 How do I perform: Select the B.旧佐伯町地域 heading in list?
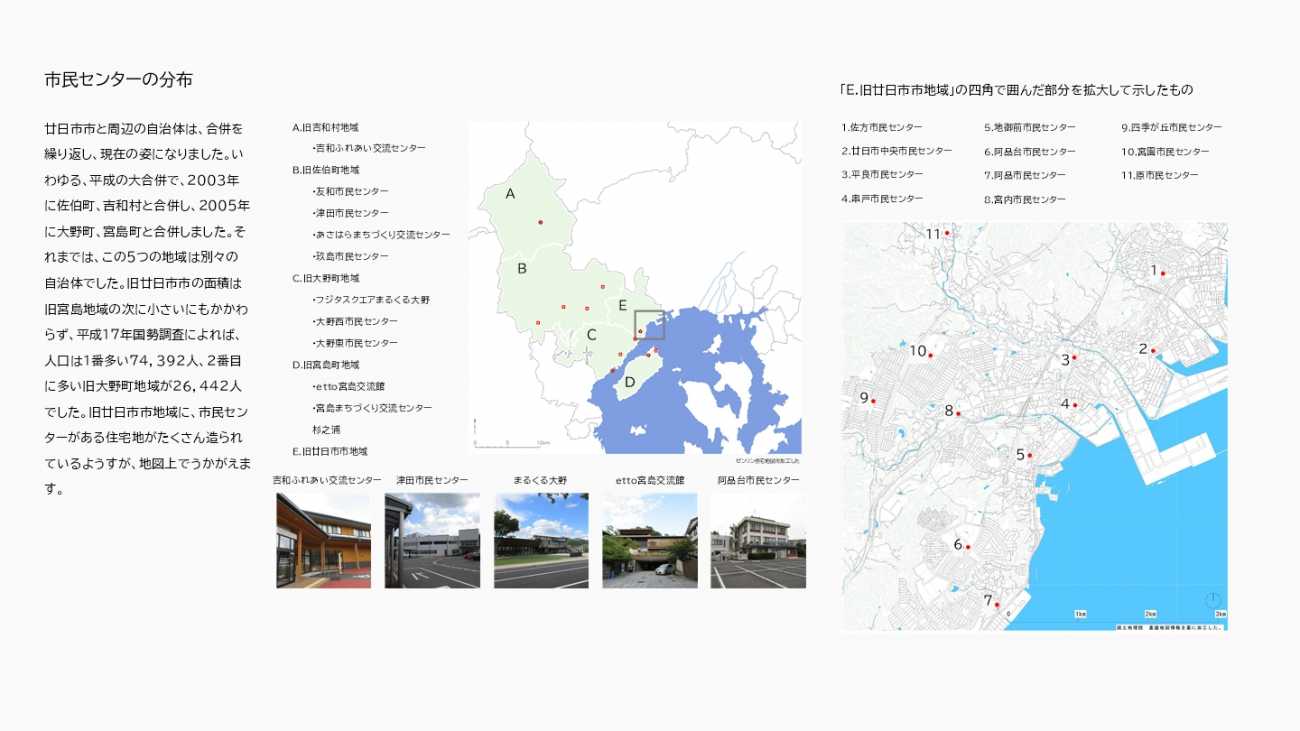(326, 169)
